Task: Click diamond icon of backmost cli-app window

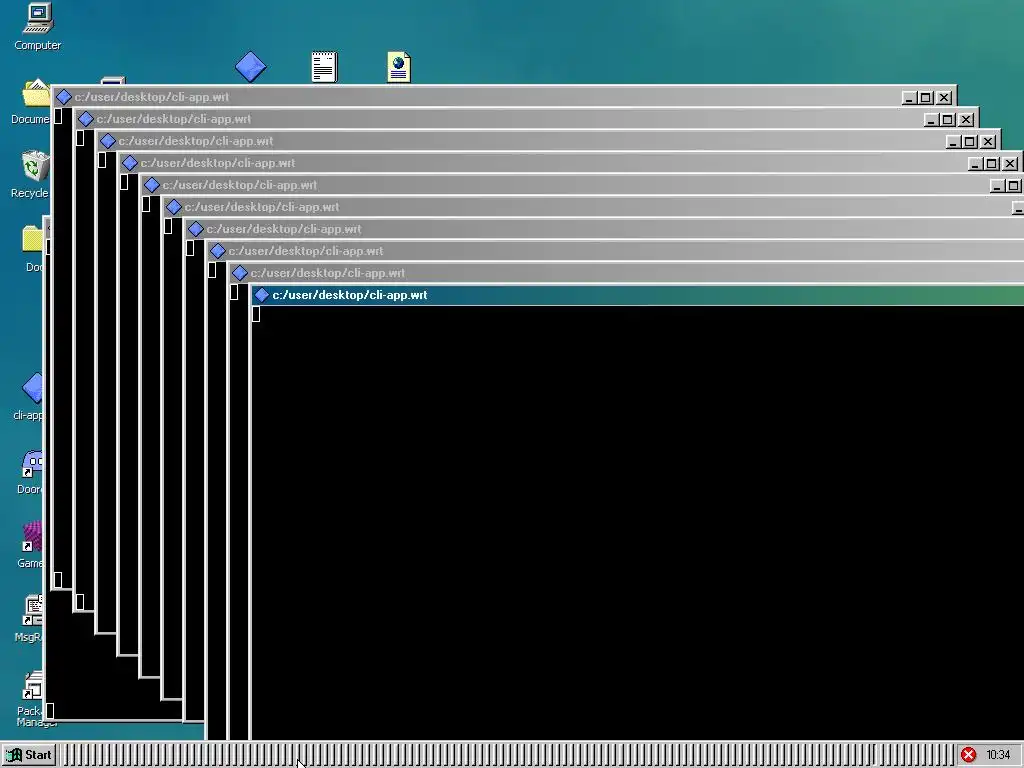Action: (x=63, y=97)
